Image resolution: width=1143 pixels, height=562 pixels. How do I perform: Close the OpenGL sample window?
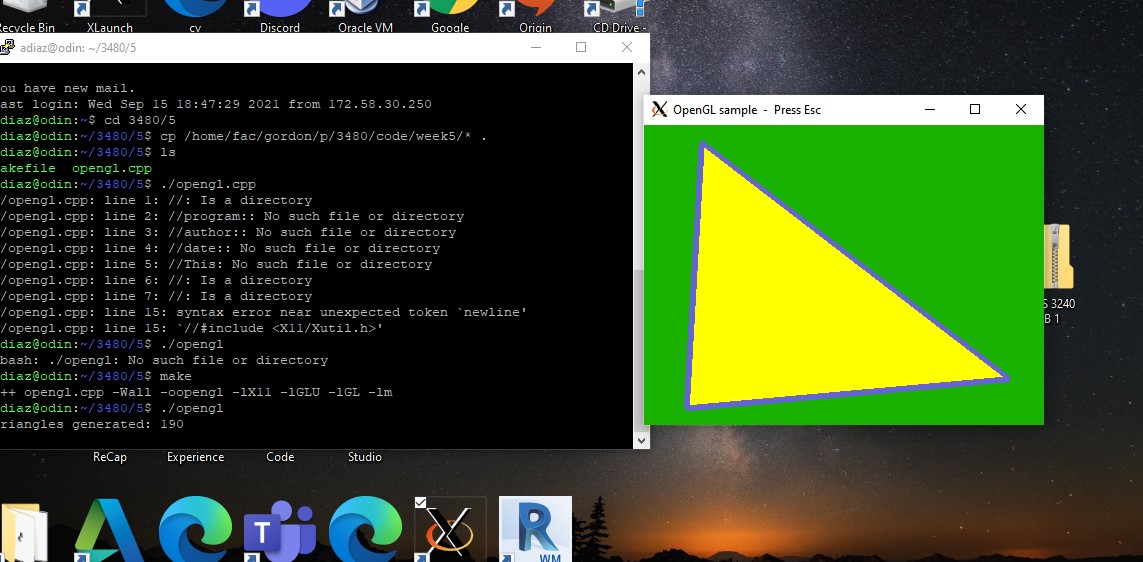[1021, 109]
